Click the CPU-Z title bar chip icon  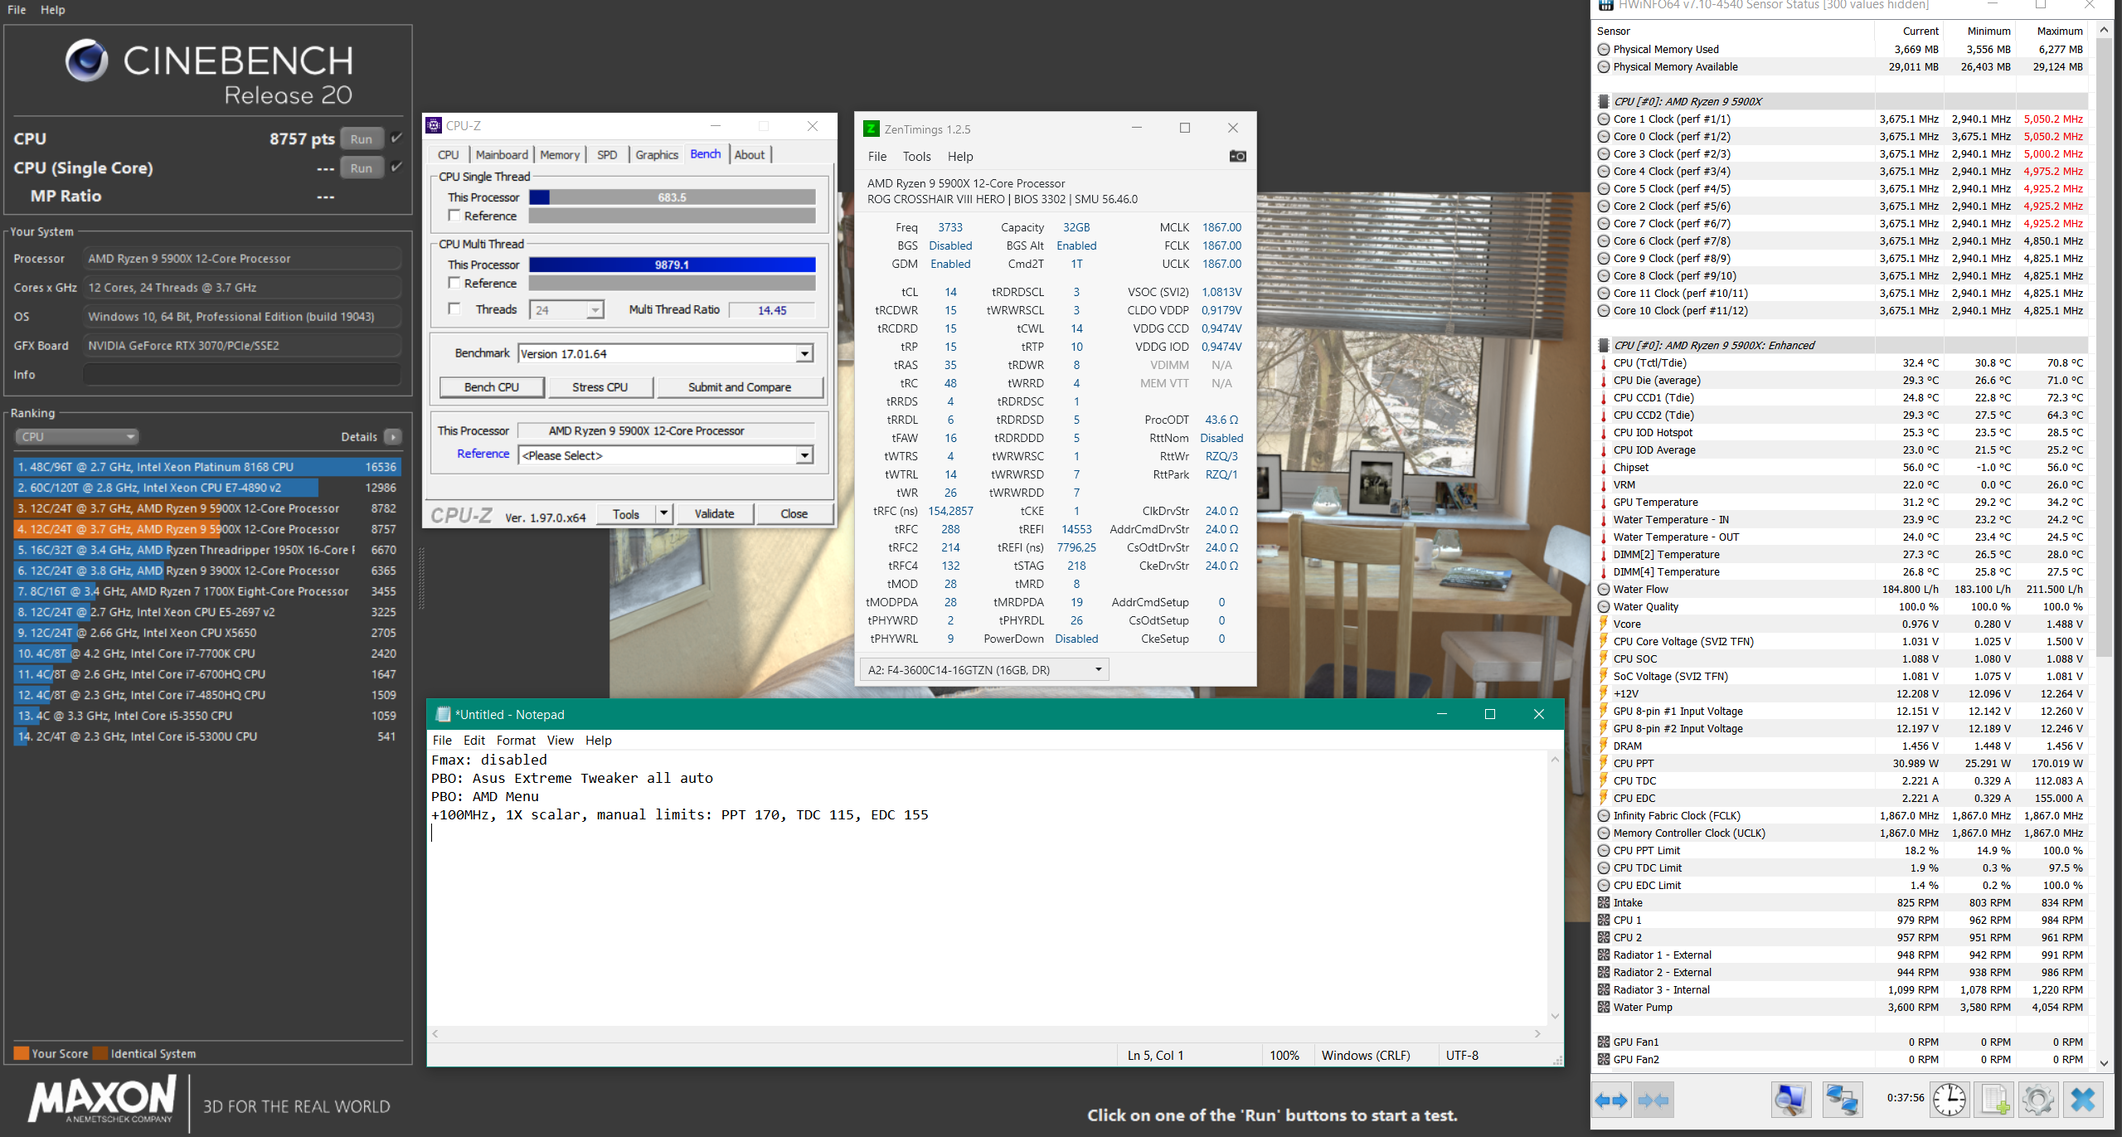pos(434,126)
